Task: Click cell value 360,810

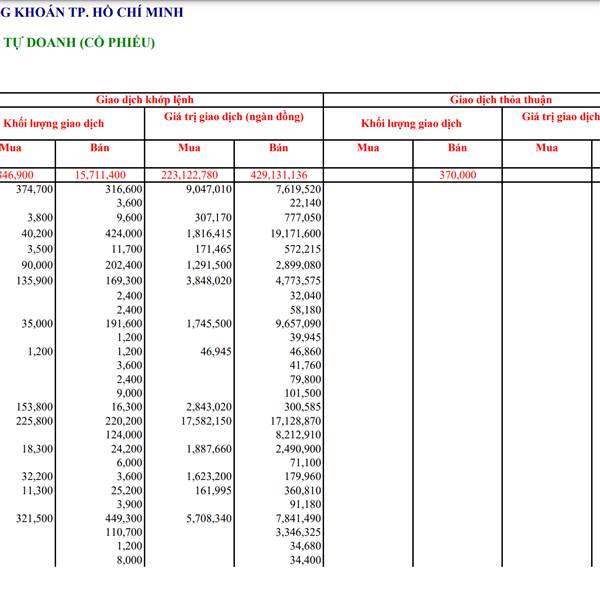Action: pos(303,491)
